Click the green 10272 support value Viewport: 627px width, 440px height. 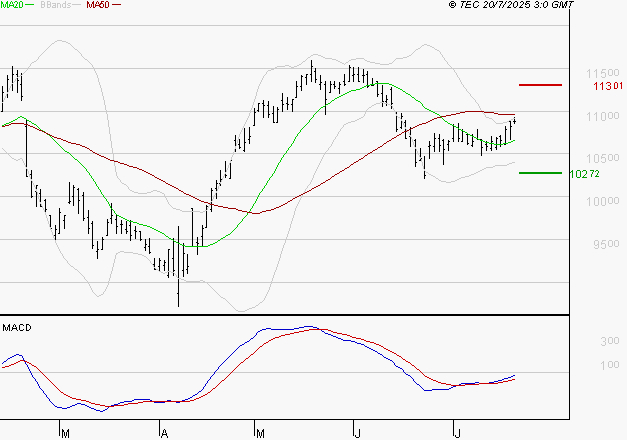click(584, 174)
